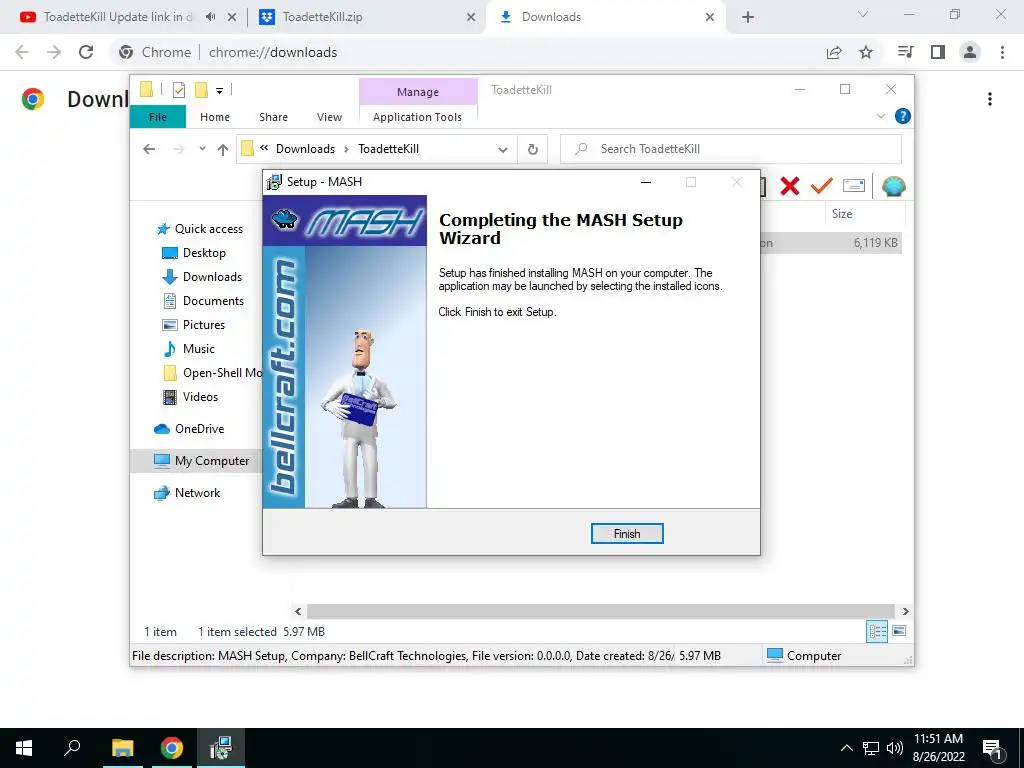Mute the YouTube tab audio icon
This screenshot has height=768, width=1024.
pyautogui.click(x=210, y=17)
